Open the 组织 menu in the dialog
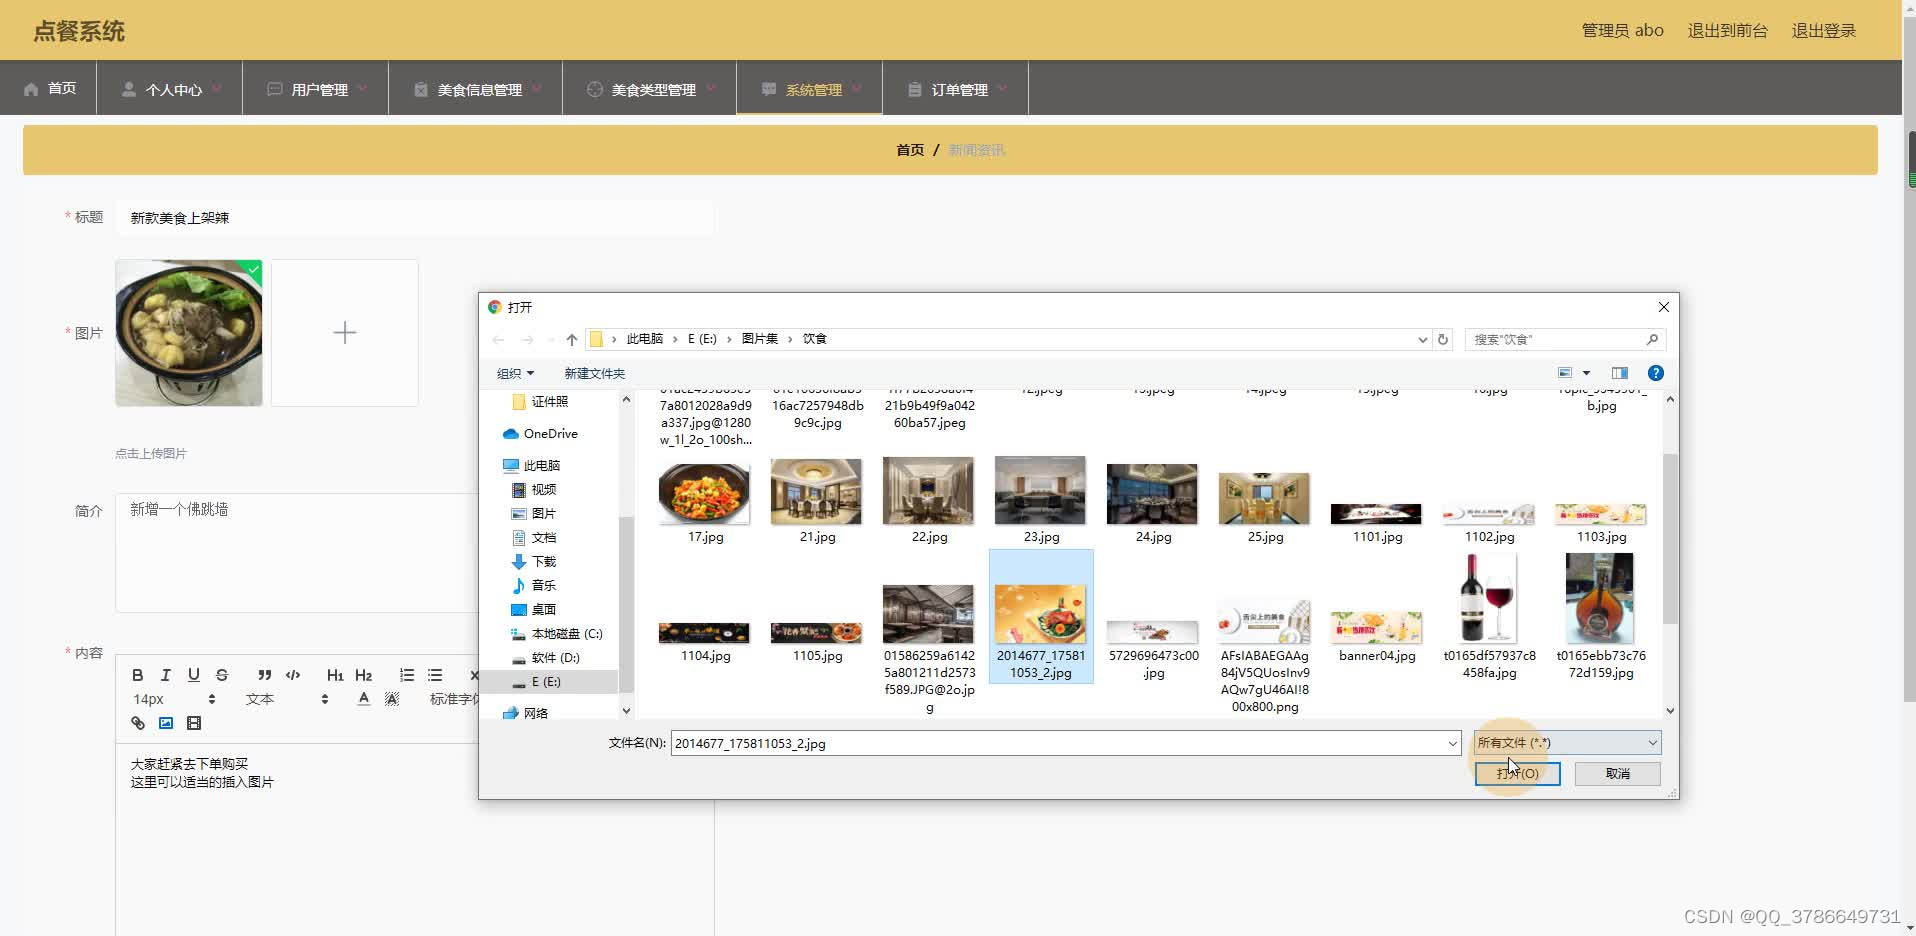This screenshot has width=1916, height=936. 515,373
